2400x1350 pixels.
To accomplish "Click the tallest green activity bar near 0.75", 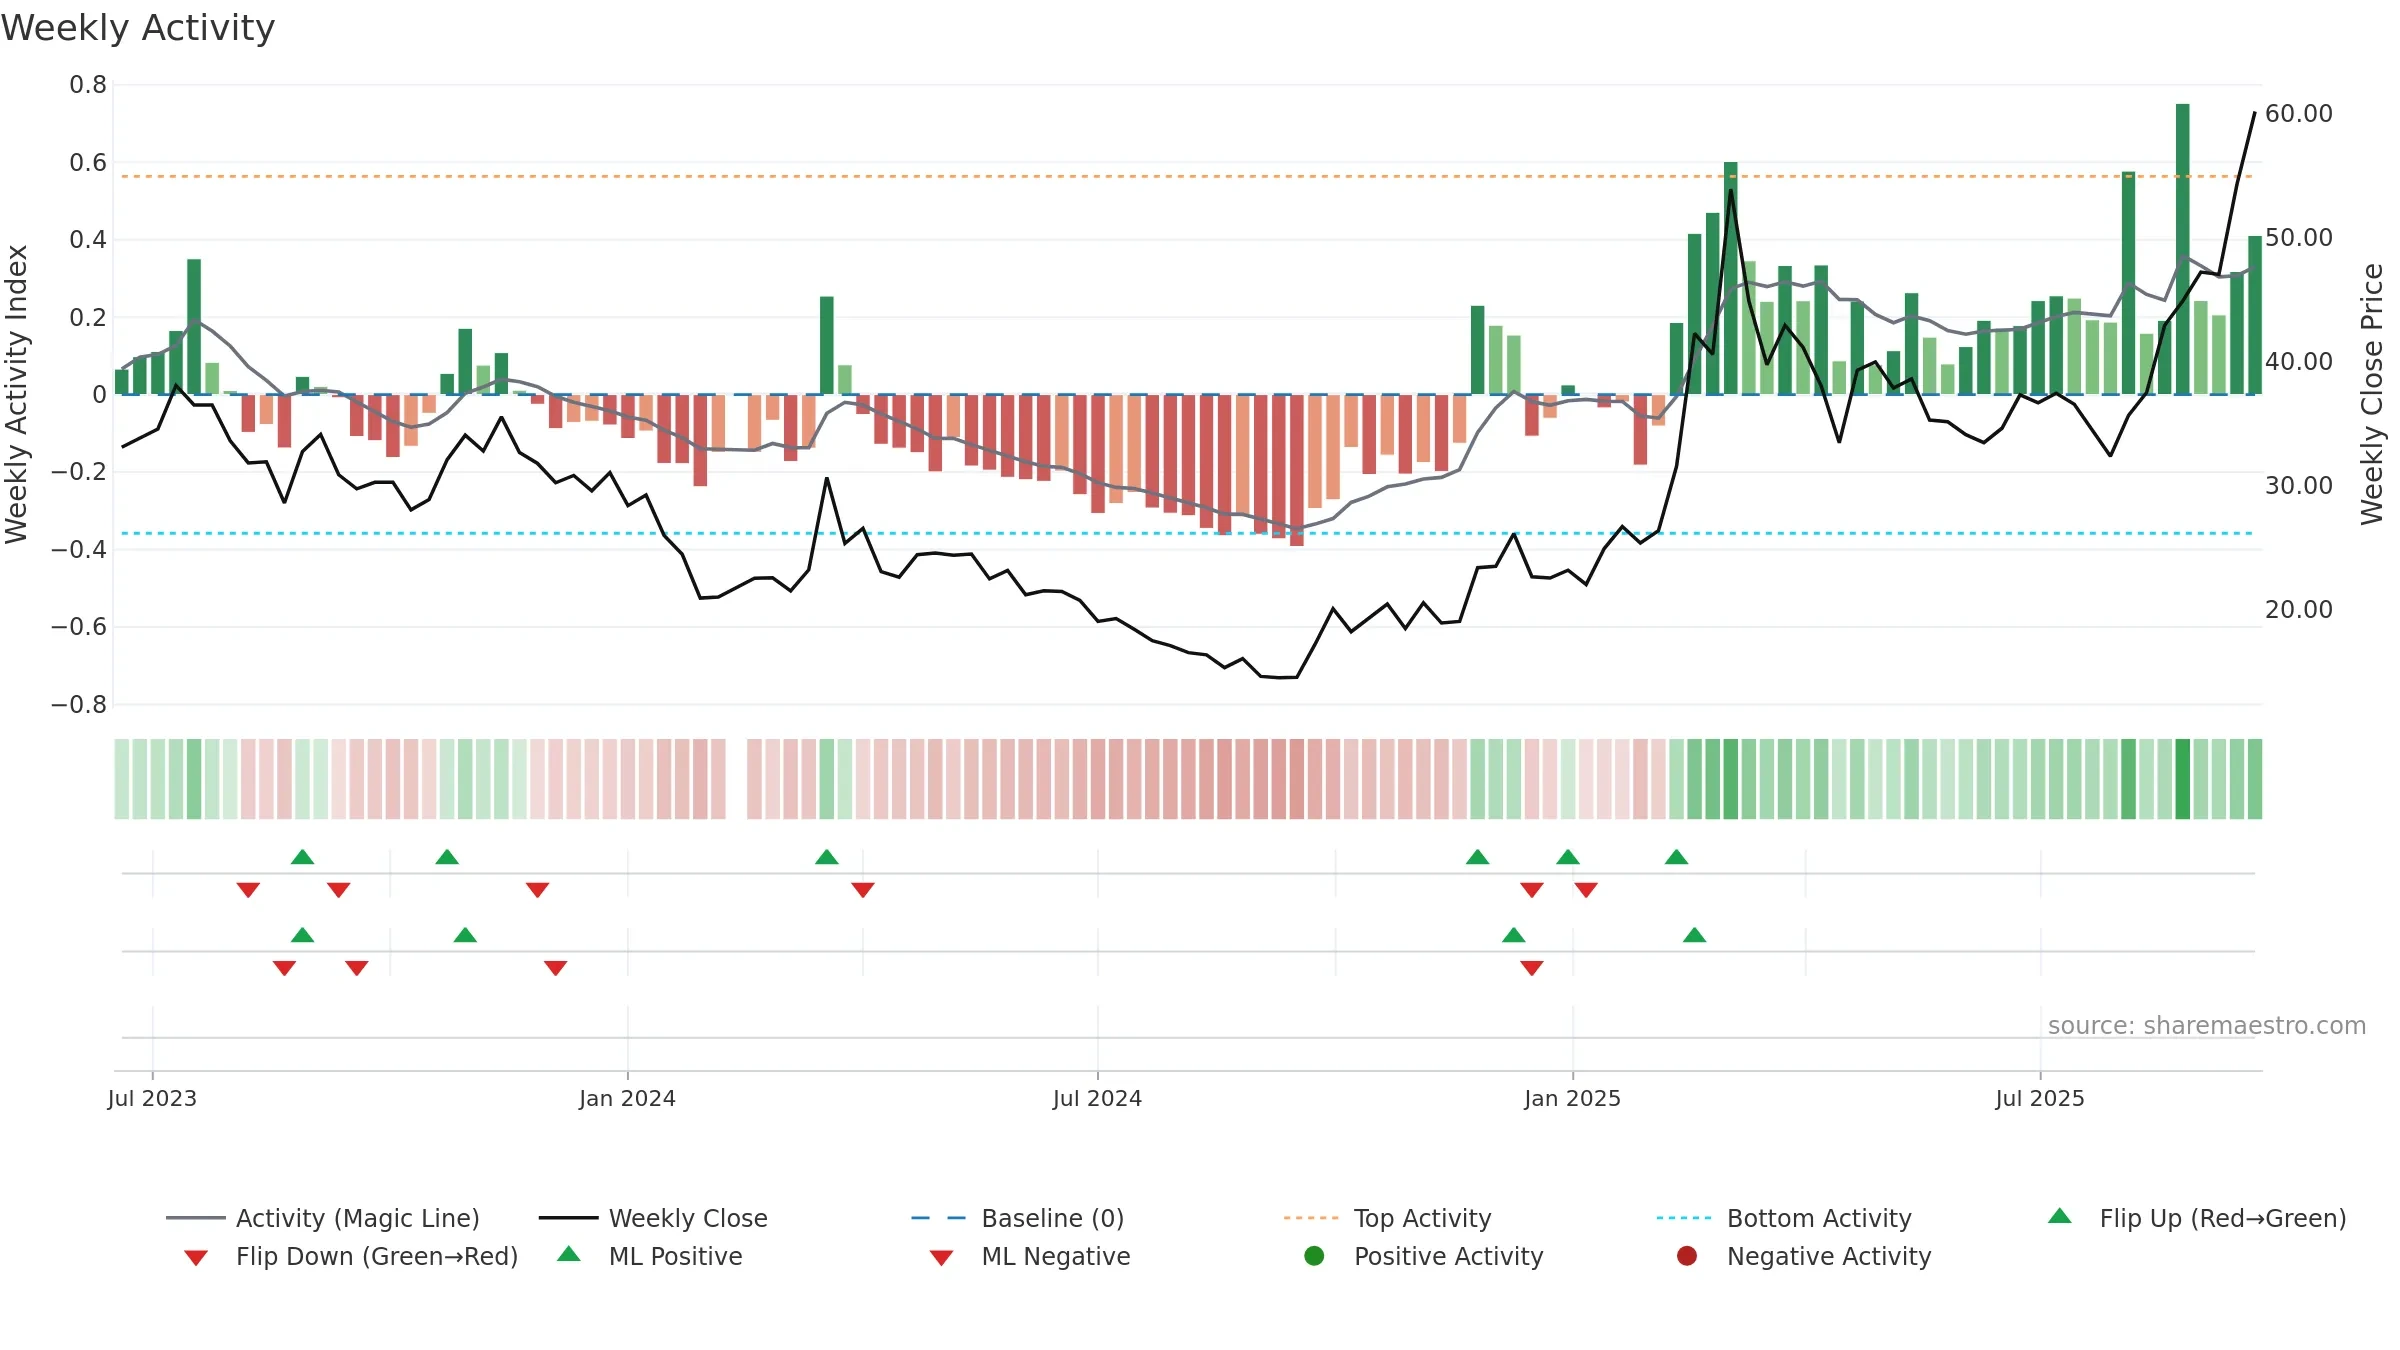I will coord(2182,249).
